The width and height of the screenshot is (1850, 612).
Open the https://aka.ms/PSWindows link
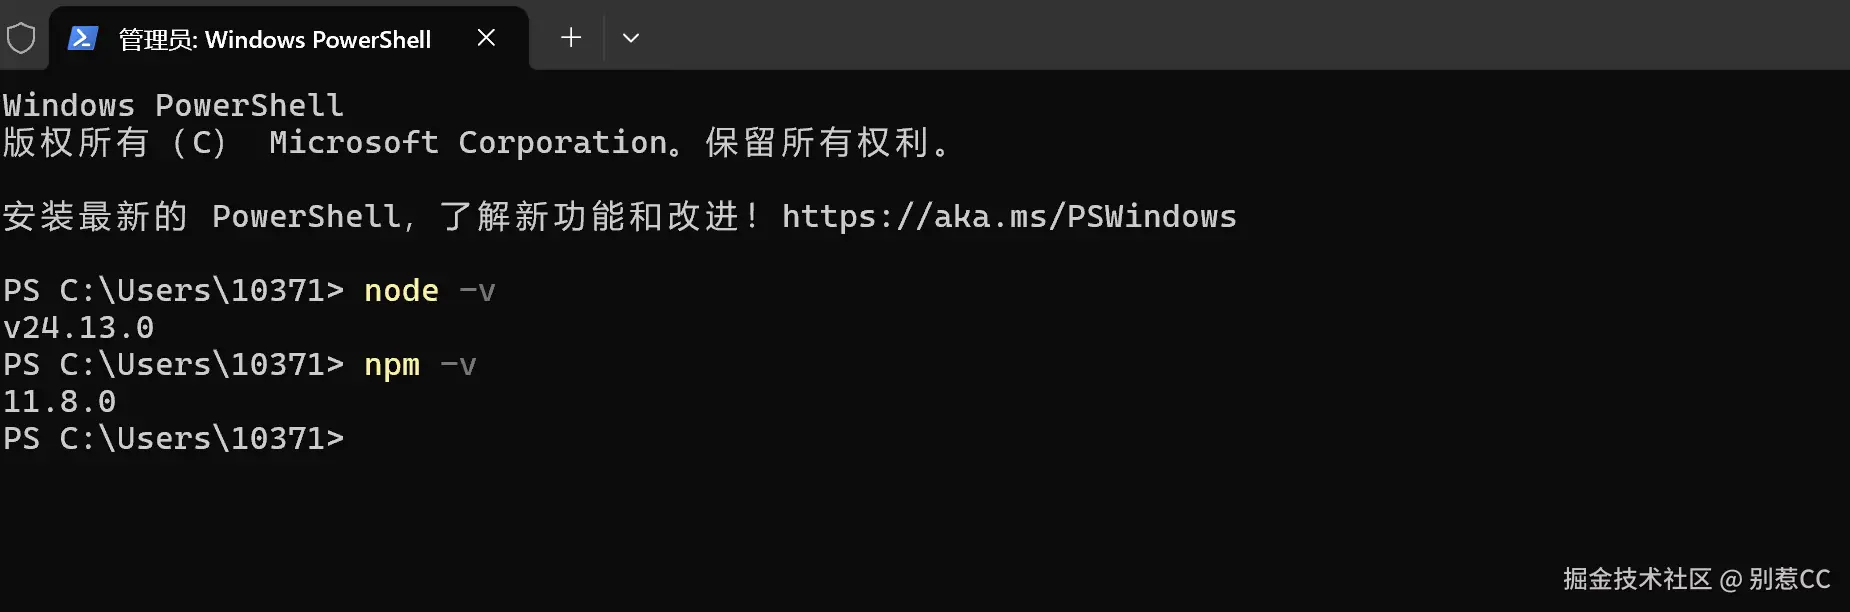click(x=1008, y=217)
